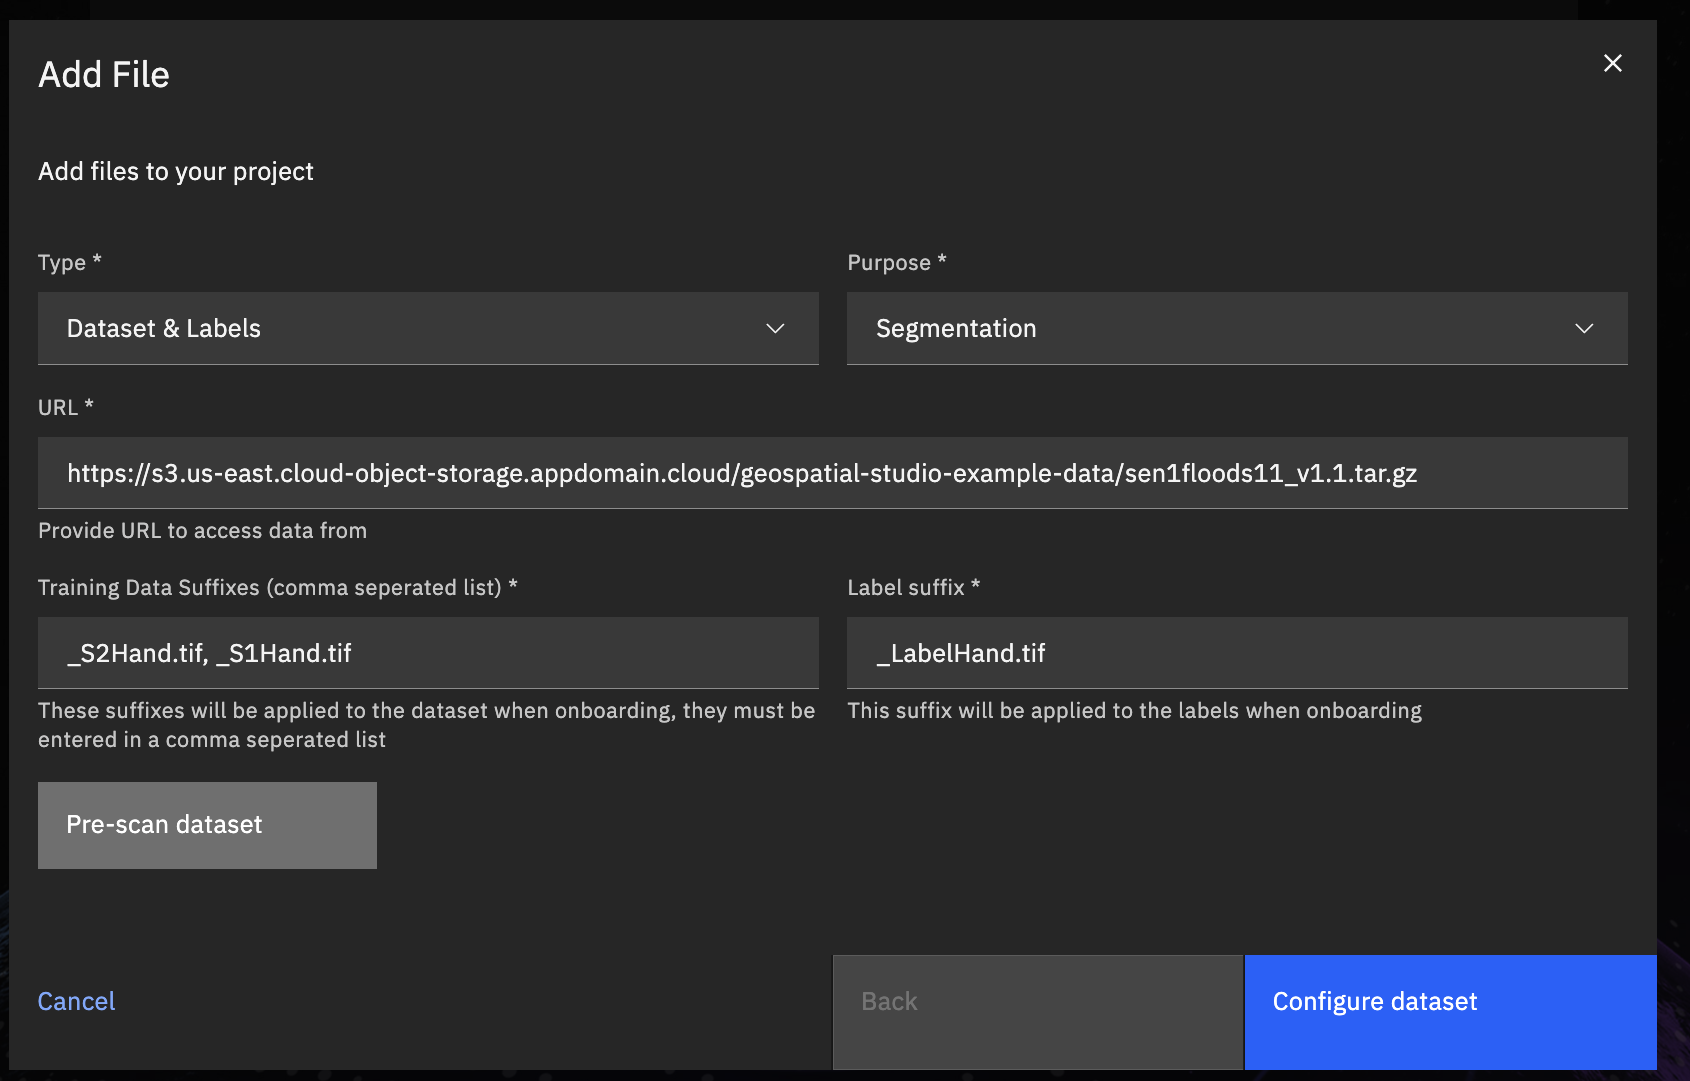Screen dimensions: 1690x1081
Task: Click the Type field label
Action: [x=62, y=263]
